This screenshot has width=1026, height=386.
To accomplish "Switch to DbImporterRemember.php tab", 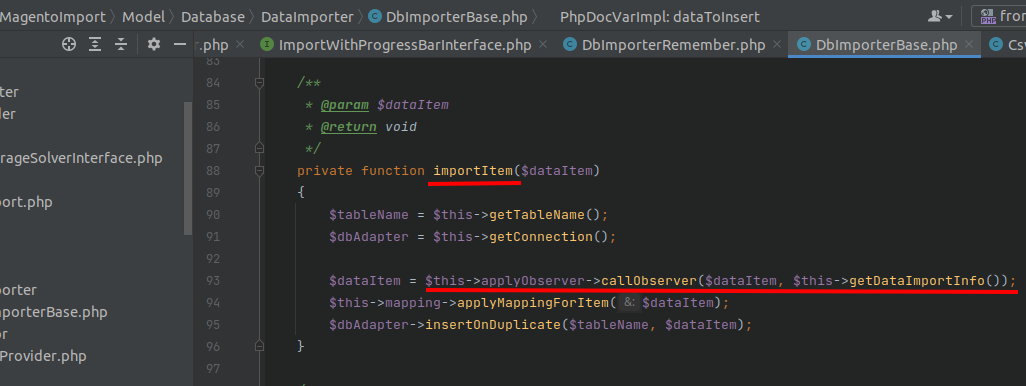I will pyautogui.click(x=673, y=45).
